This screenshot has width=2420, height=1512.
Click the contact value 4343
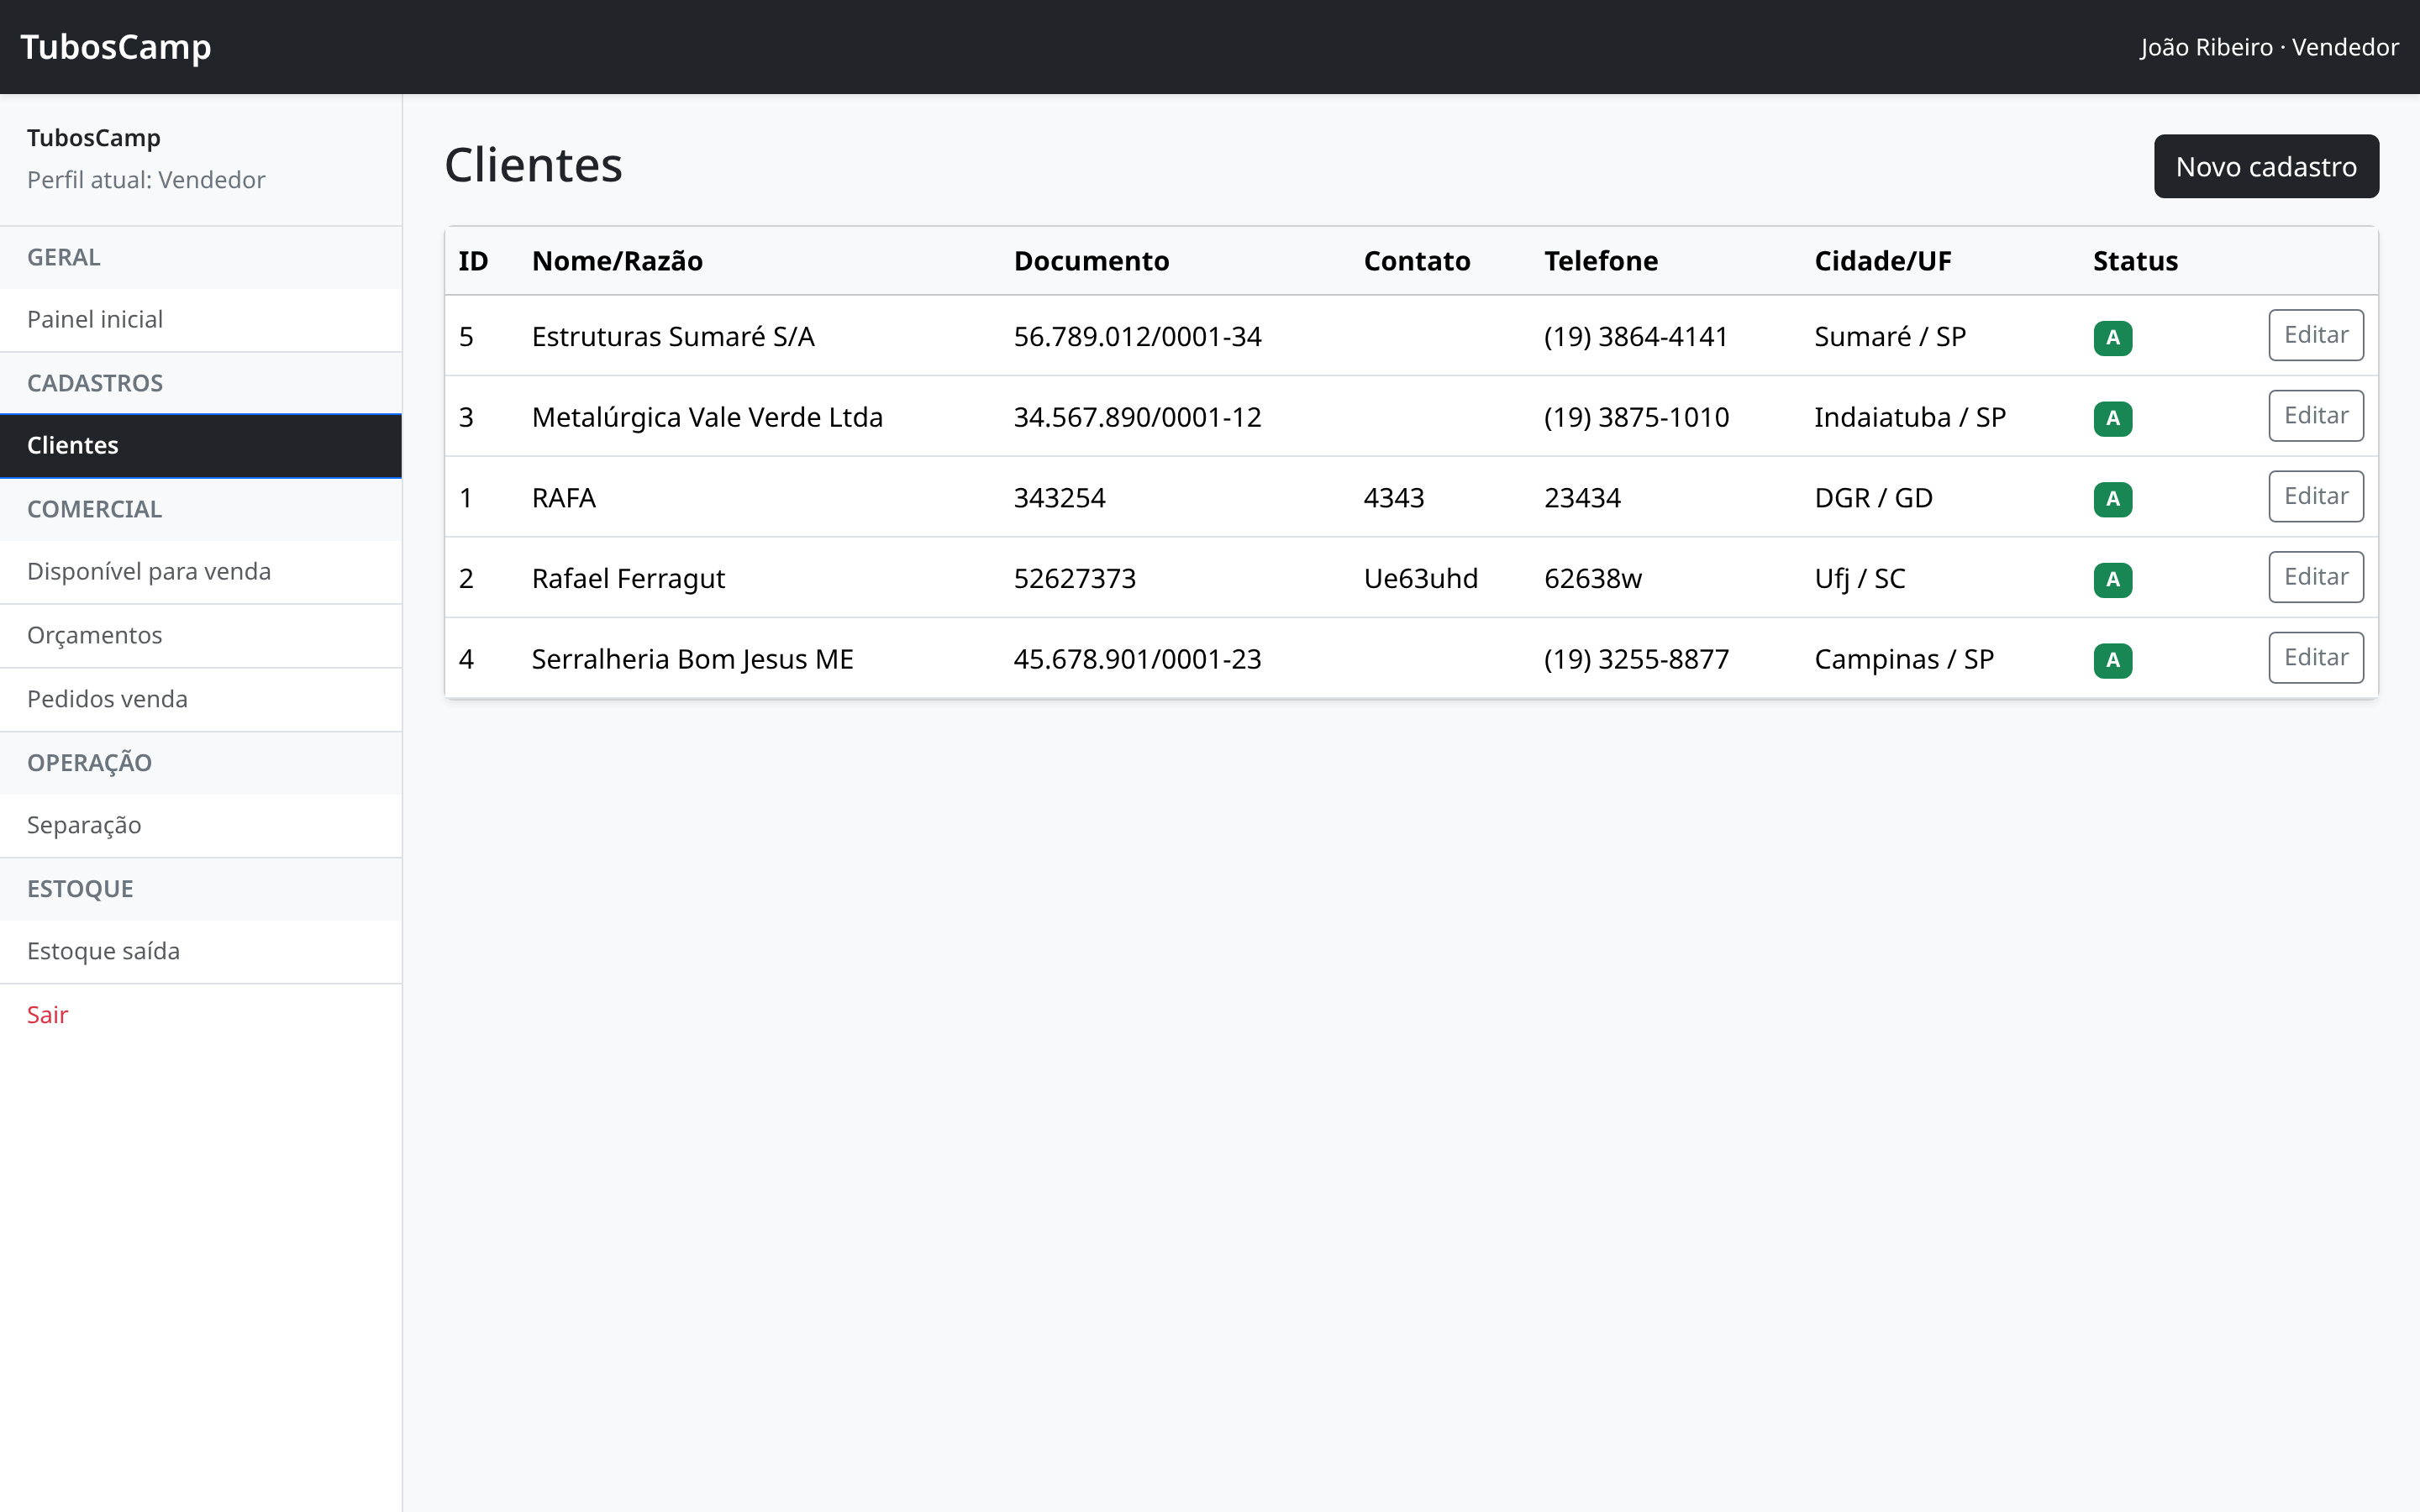click(x=1393, y=498)
